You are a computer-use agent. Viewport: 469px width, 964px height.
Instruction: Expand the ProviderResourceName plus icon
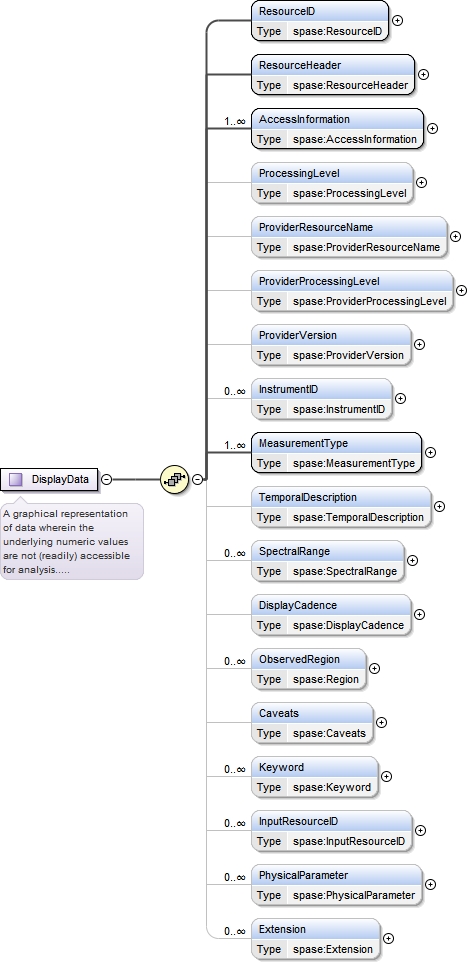point(455,236)
